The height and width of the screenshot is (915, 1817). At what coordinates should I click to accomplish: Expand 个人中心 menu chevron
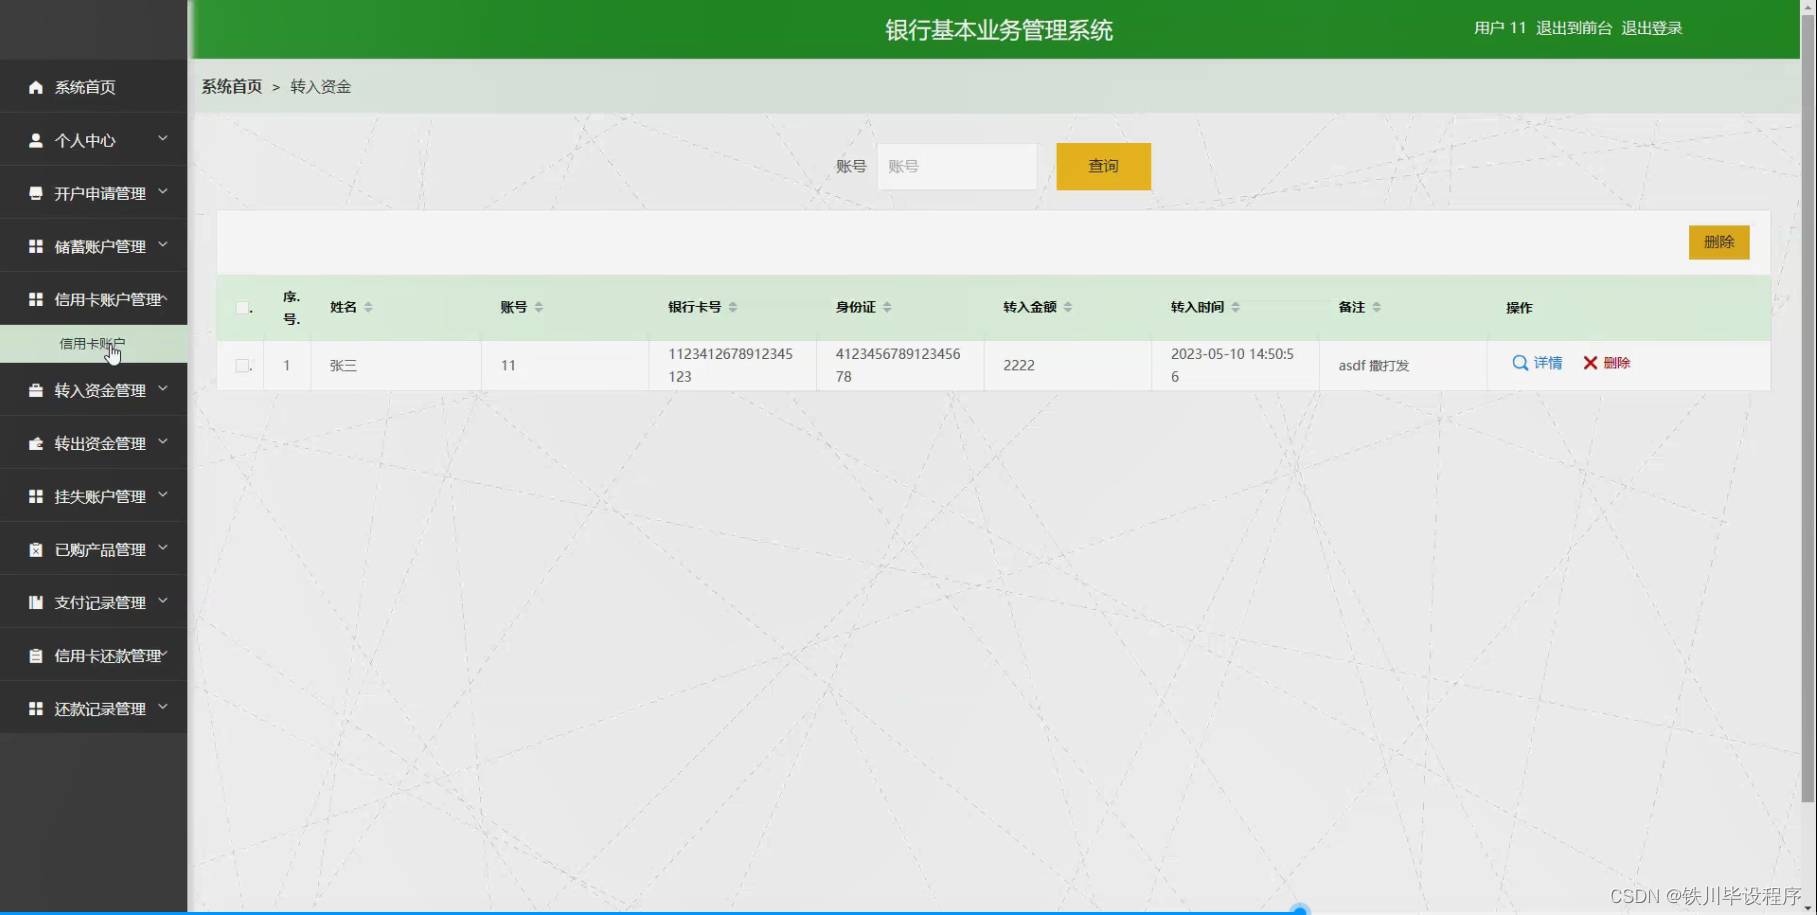(x=163, y=138)
